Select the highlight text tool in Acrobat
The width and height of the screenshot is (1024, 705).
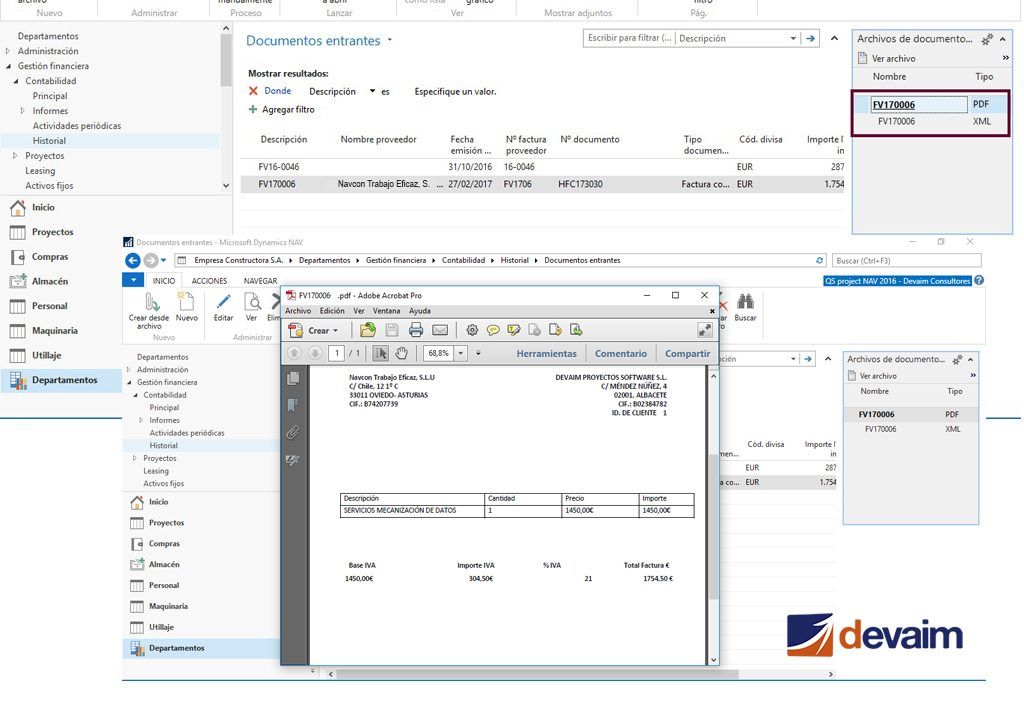click(514, 330)
